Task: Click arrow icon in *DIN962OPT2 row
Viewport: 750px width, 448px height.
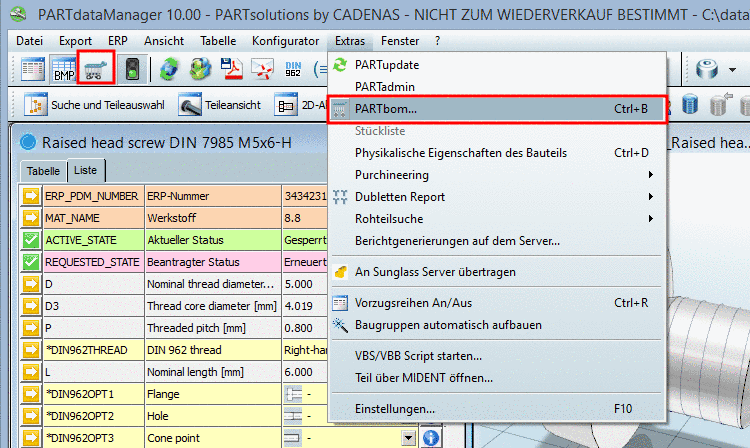Action: pos(31,416)
